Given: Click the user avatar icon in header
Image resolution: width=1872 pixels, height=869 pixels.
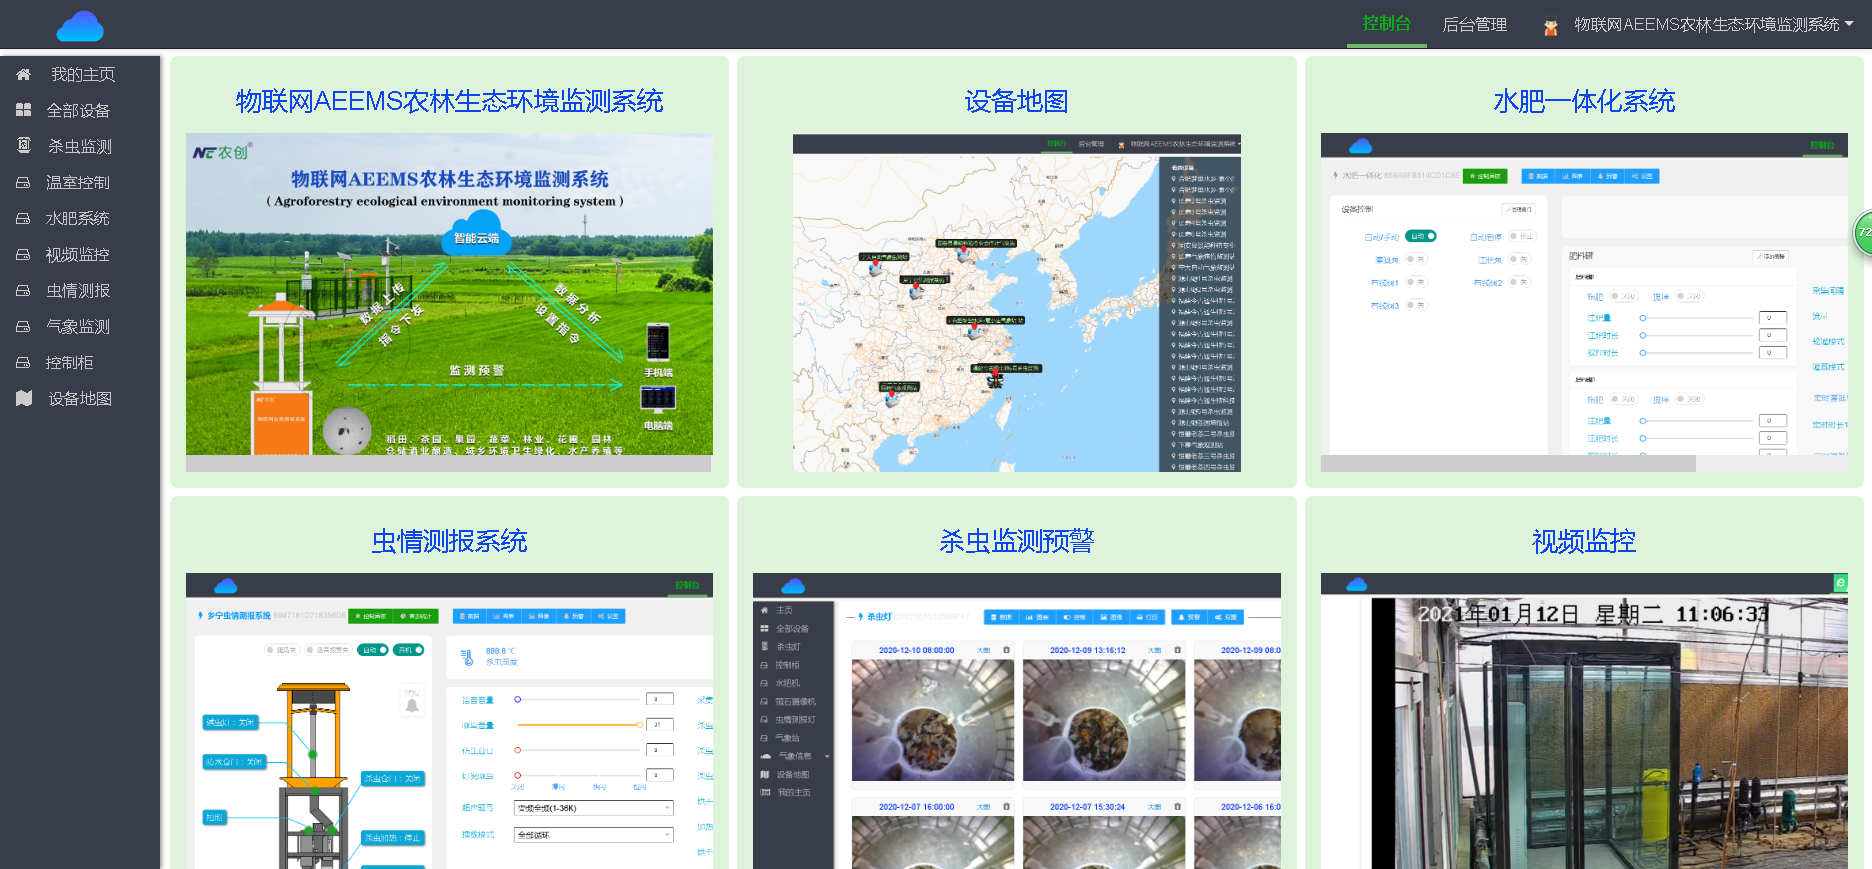Looking at the screenshot, I should coord(1551,27).
